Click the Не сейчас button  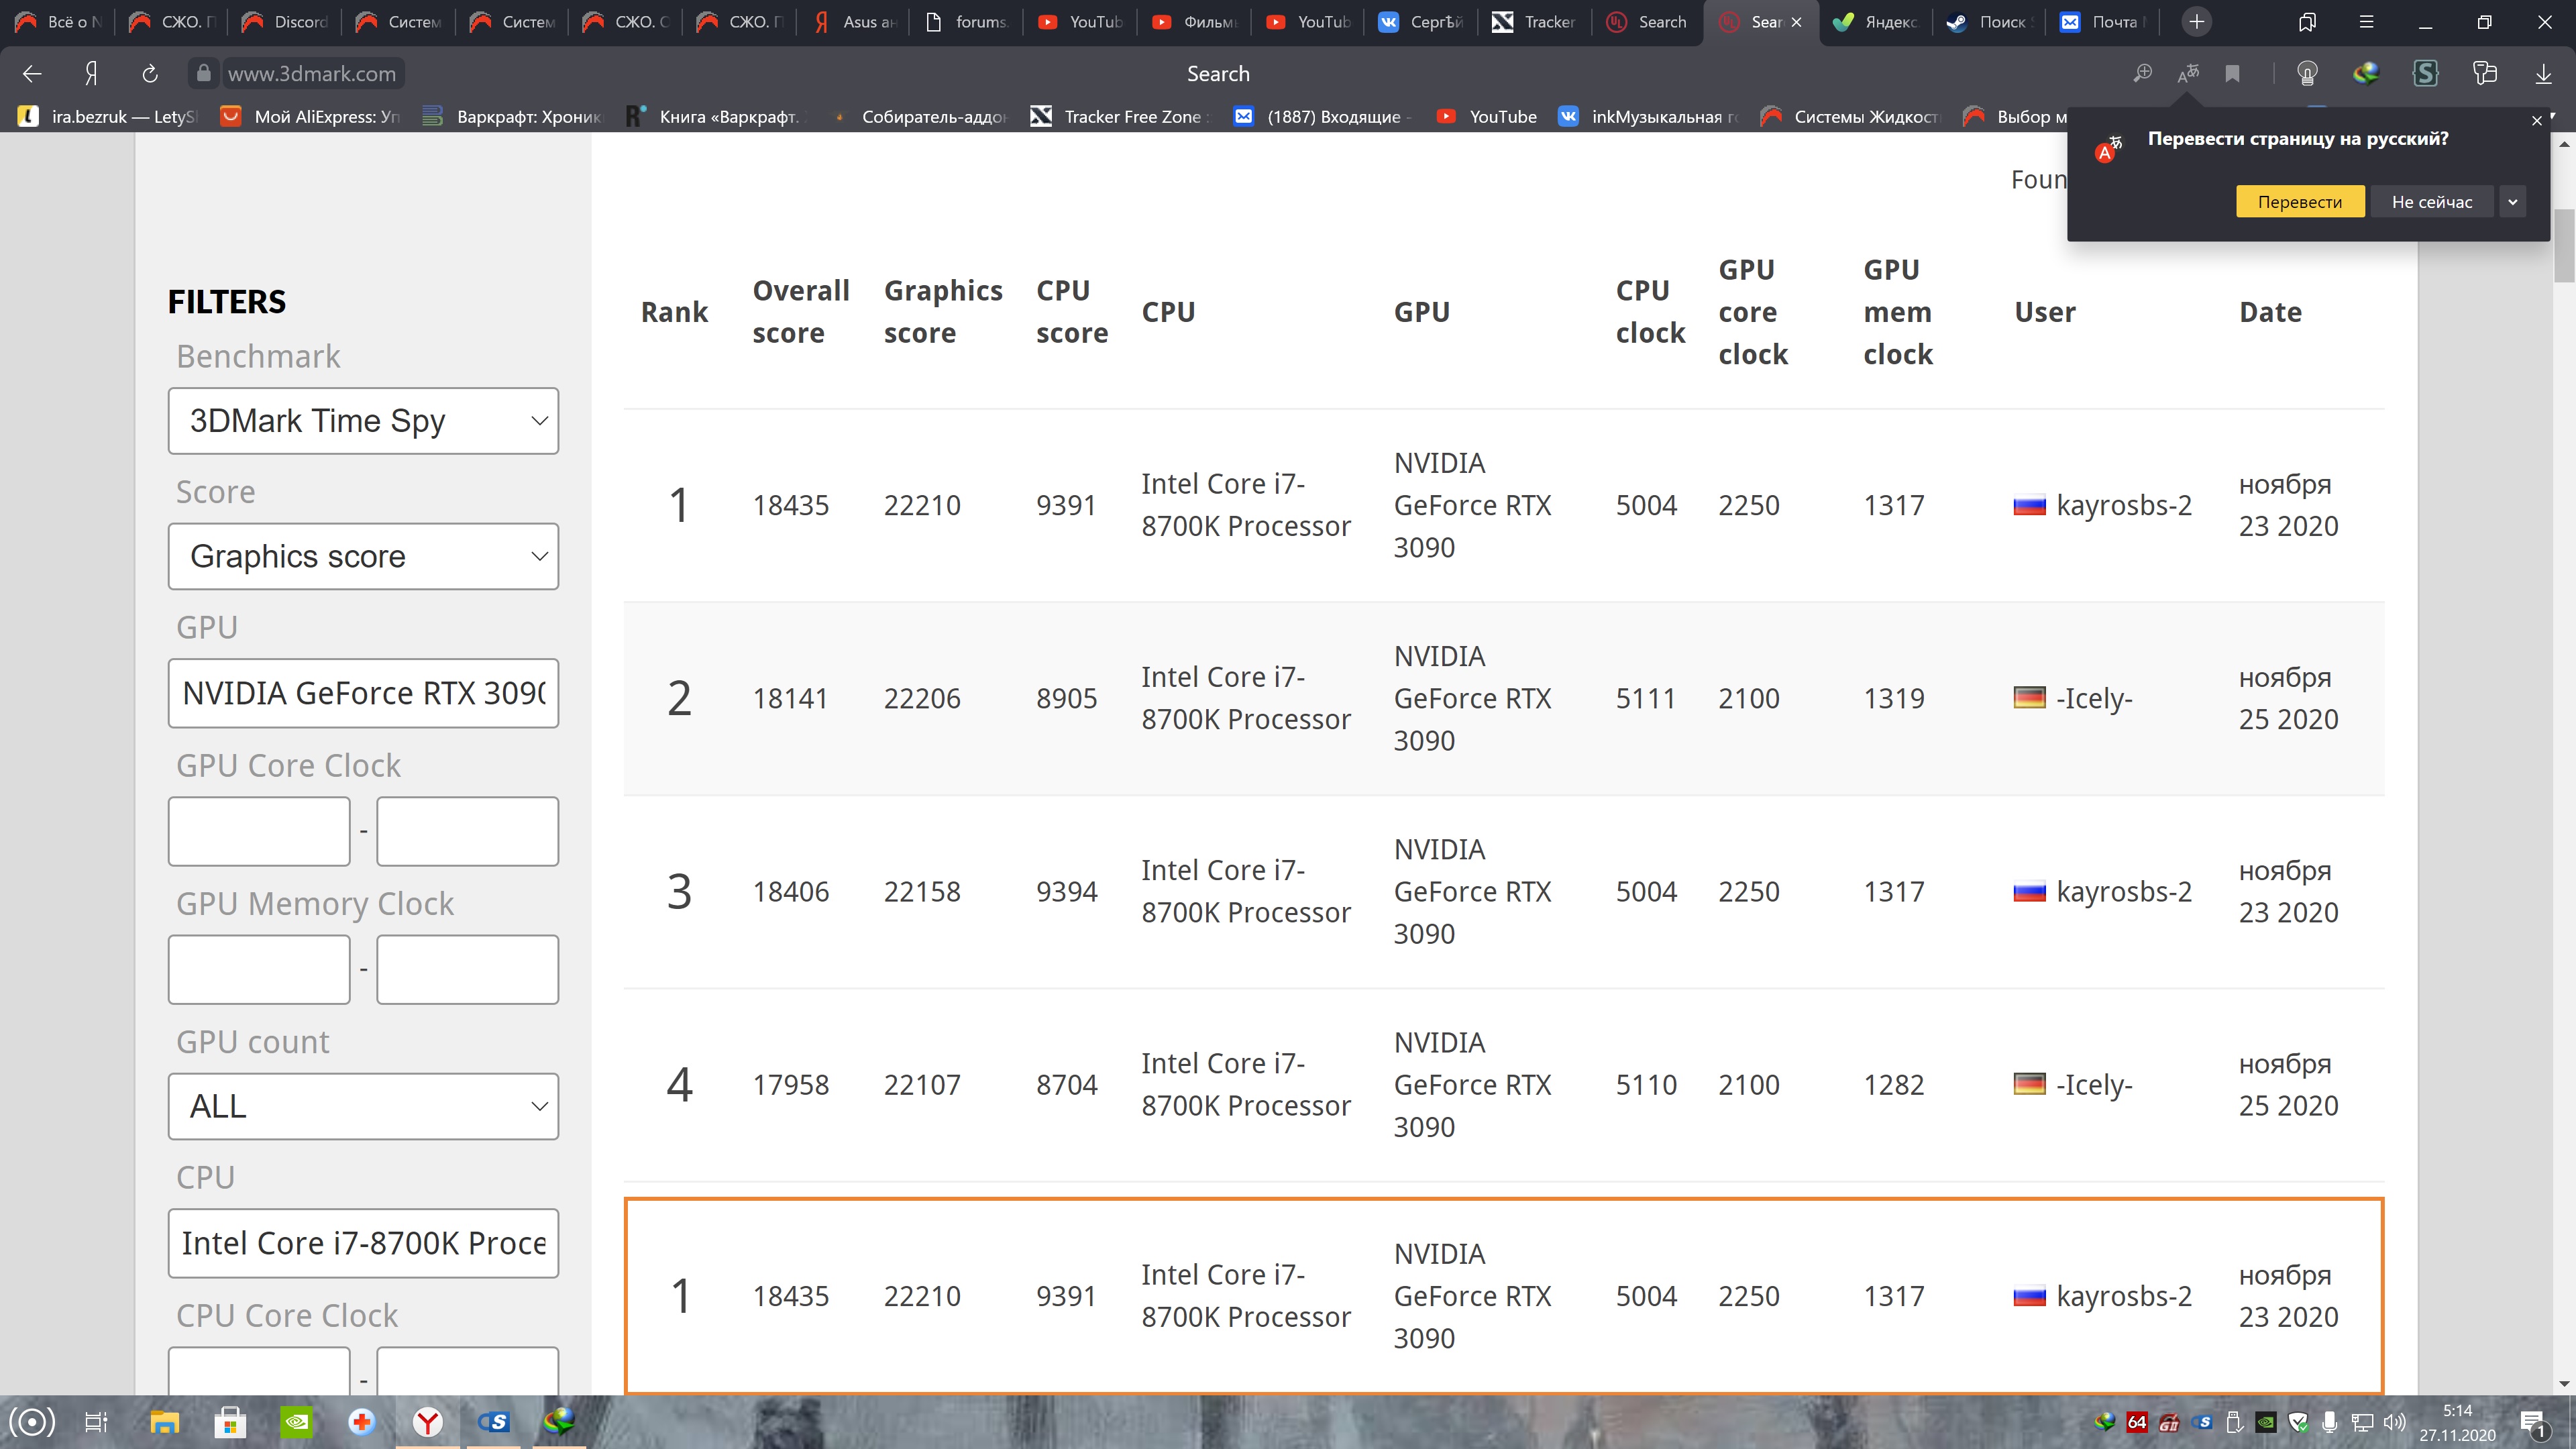coord(2431,201)
